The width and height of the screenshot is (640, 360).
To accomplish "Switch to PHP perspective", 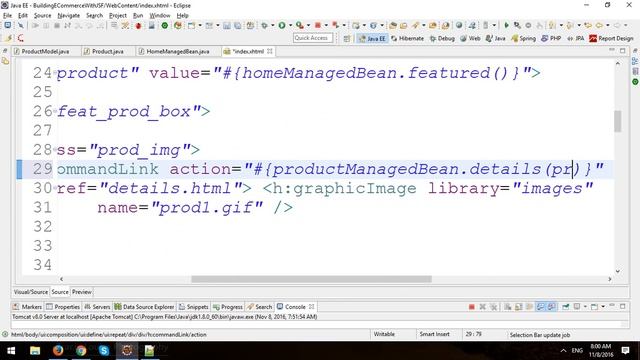I will click(551, 38).
